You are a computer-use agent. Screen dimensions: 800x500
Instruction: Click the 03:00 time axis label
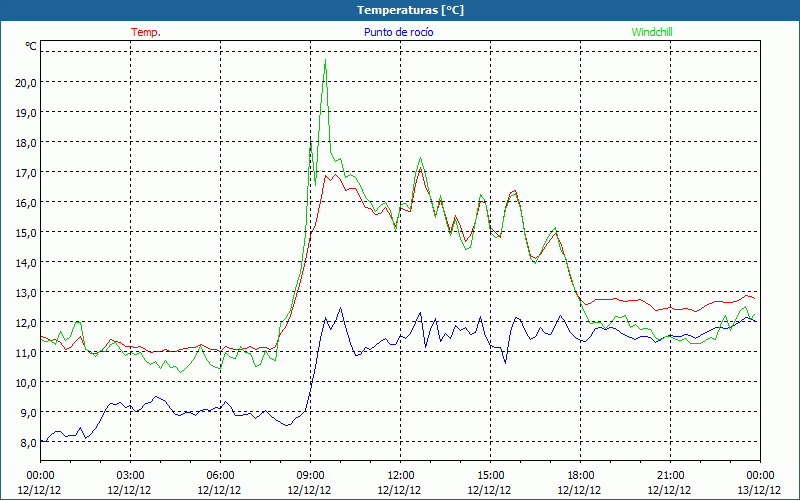[x=130, y=475]
